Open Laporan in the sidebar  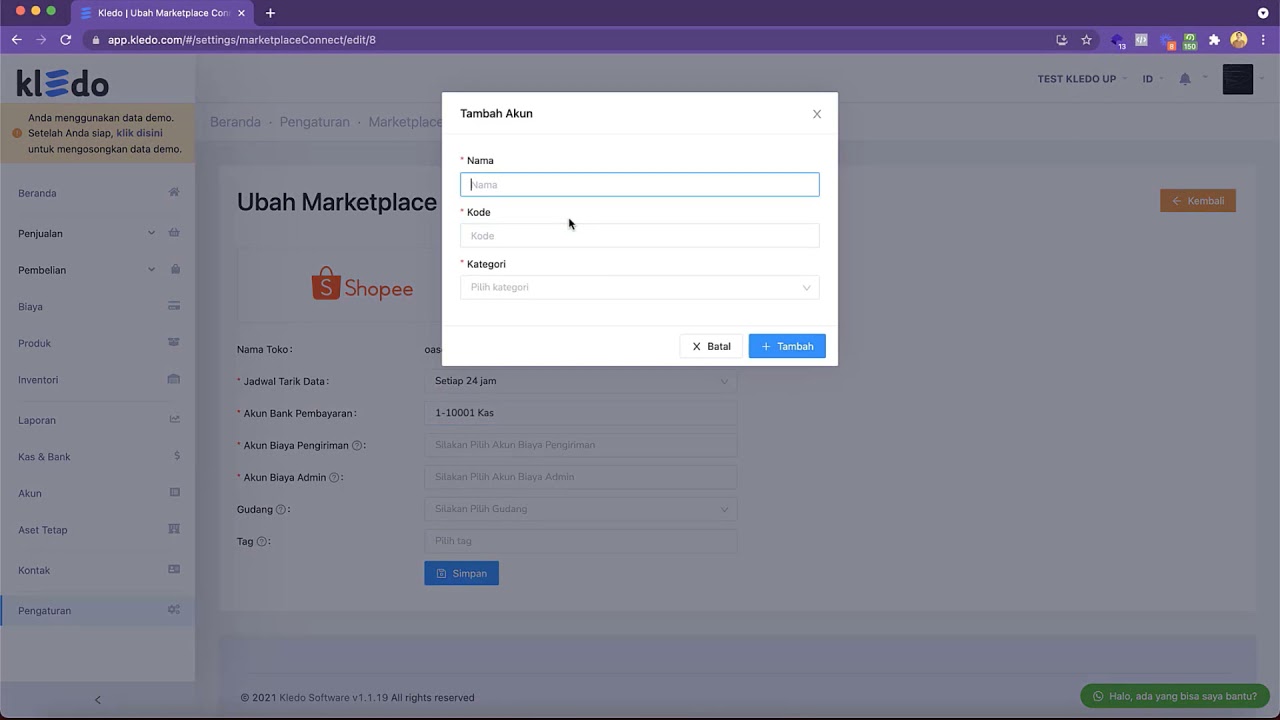37,420
